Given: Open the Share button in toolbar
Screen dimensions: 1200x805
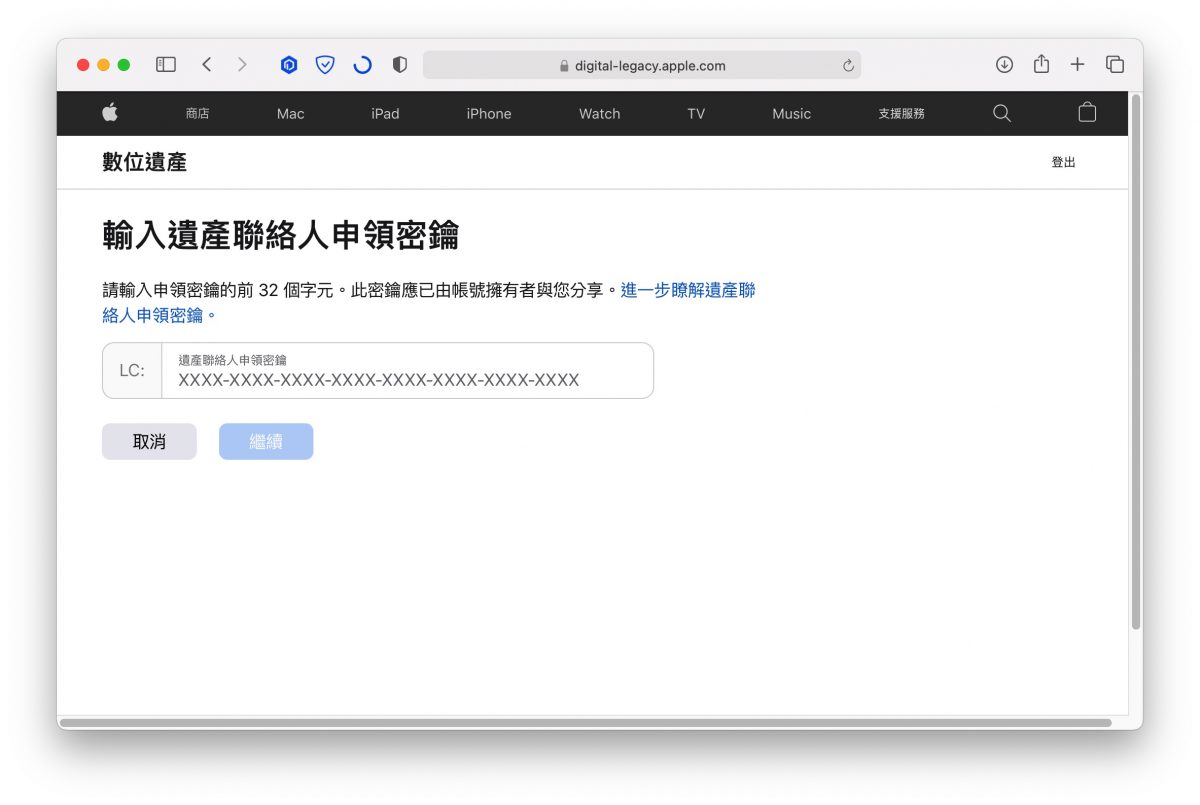Looking at the screenshot, I should pyautogui.click(x=1041, y=64).
